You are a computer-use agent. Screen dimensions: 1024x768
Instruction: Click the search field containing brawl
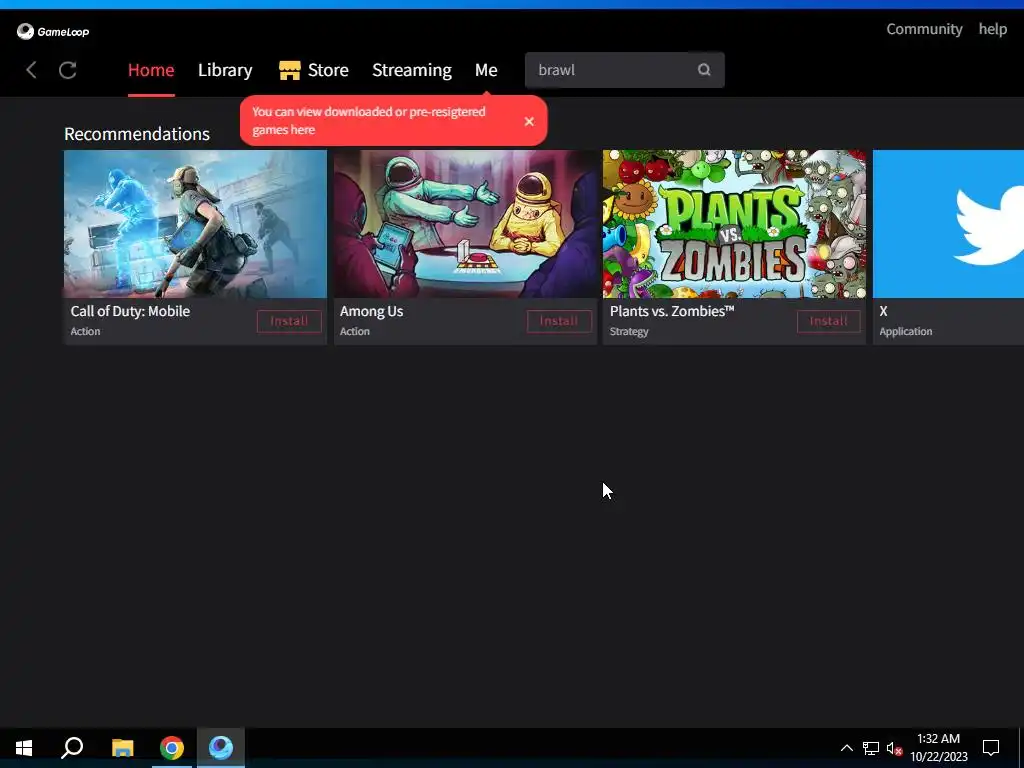coord(624,70)
